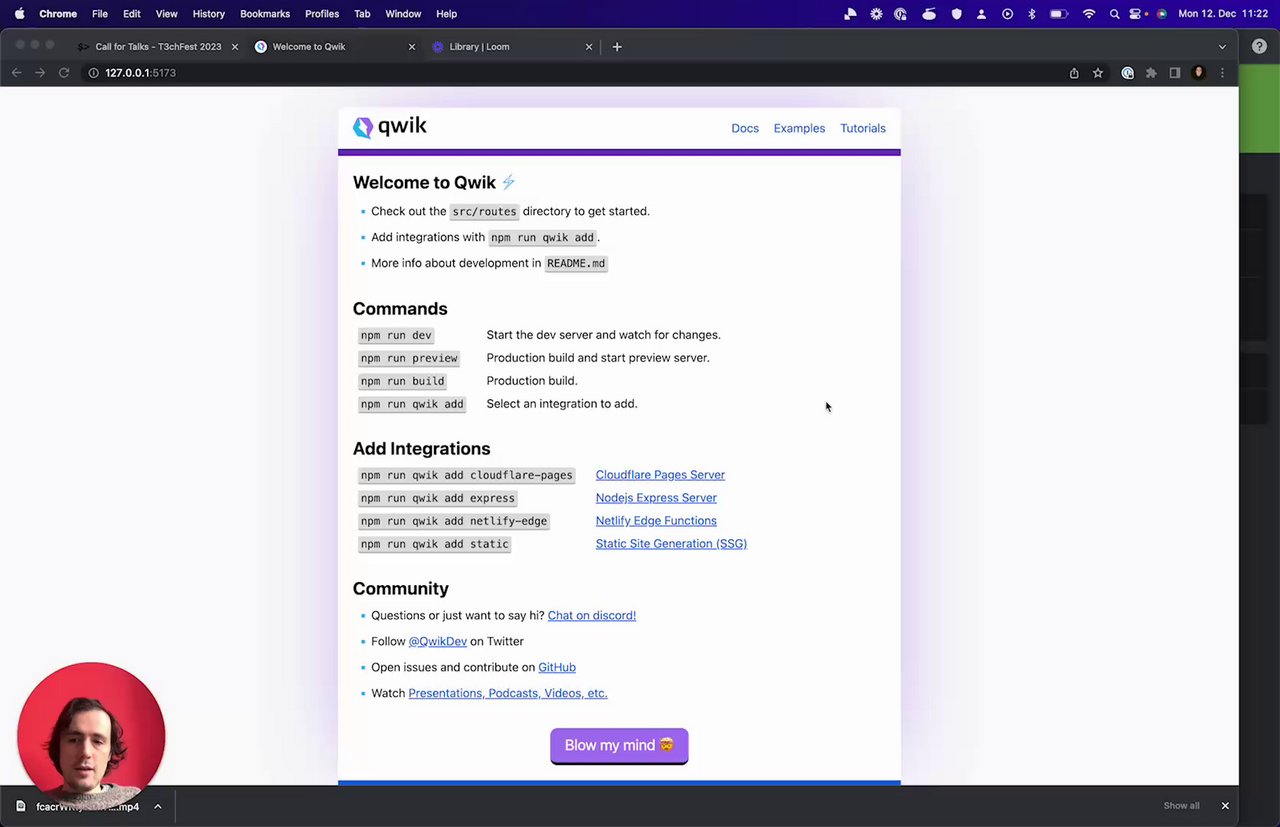Screen dimensions: 1280x827
Task: Open Static Site Generation (SSG) link
Action: [x=671, y=544]
